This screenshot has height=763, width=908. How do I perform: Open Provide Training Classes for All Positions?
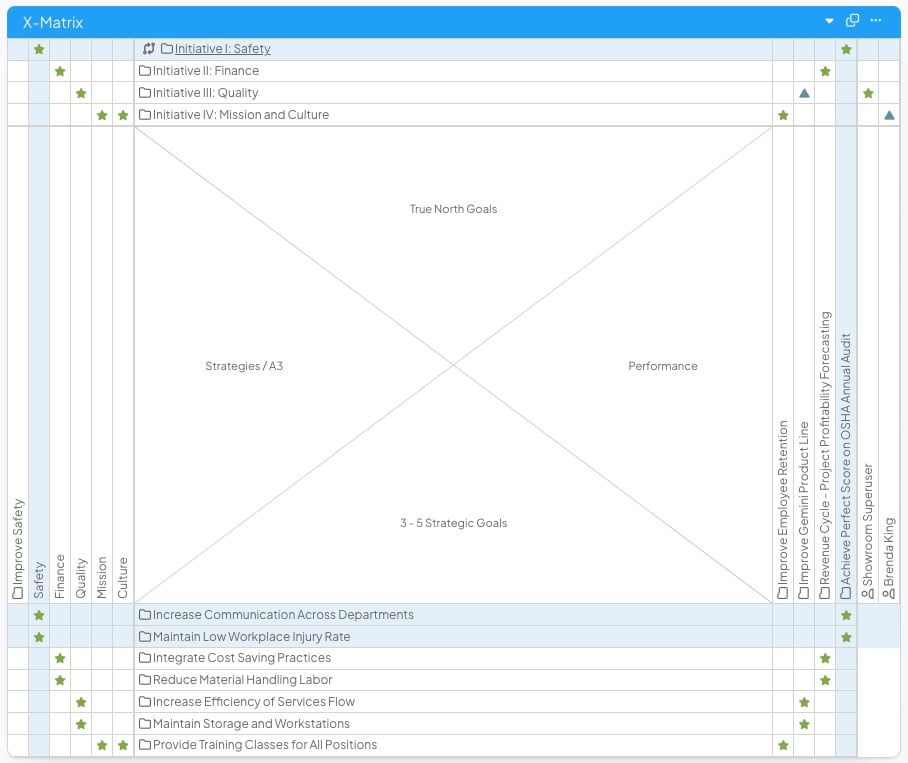(264, 745)
